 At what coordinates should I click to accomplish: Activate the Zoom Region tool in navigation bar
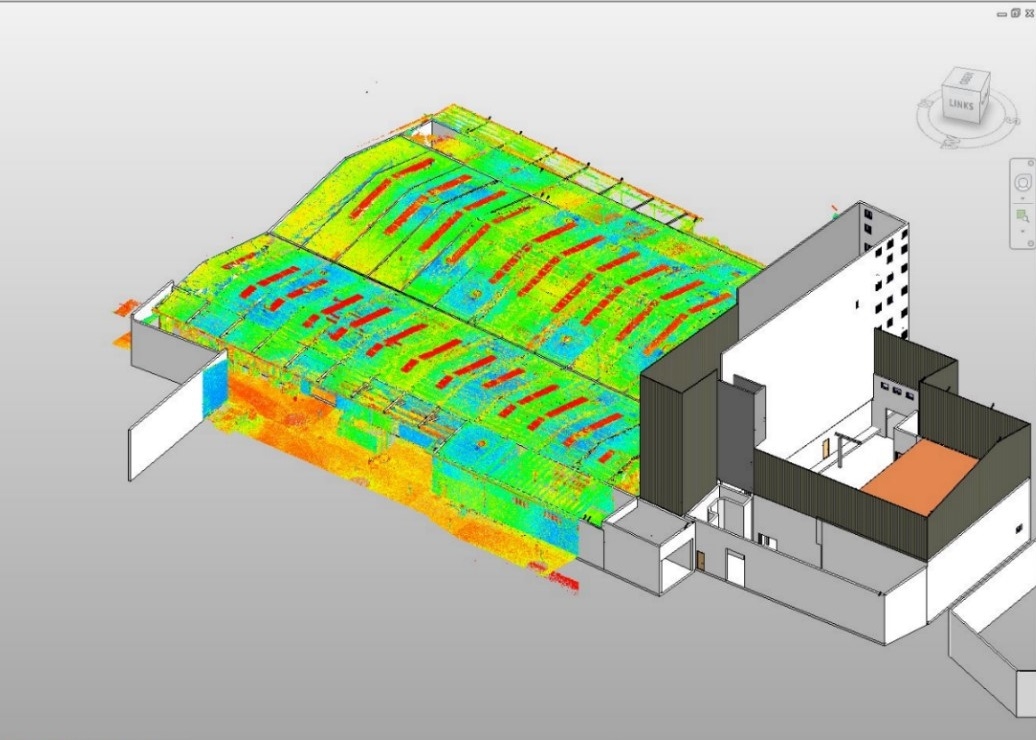(x=1022, y=216)
